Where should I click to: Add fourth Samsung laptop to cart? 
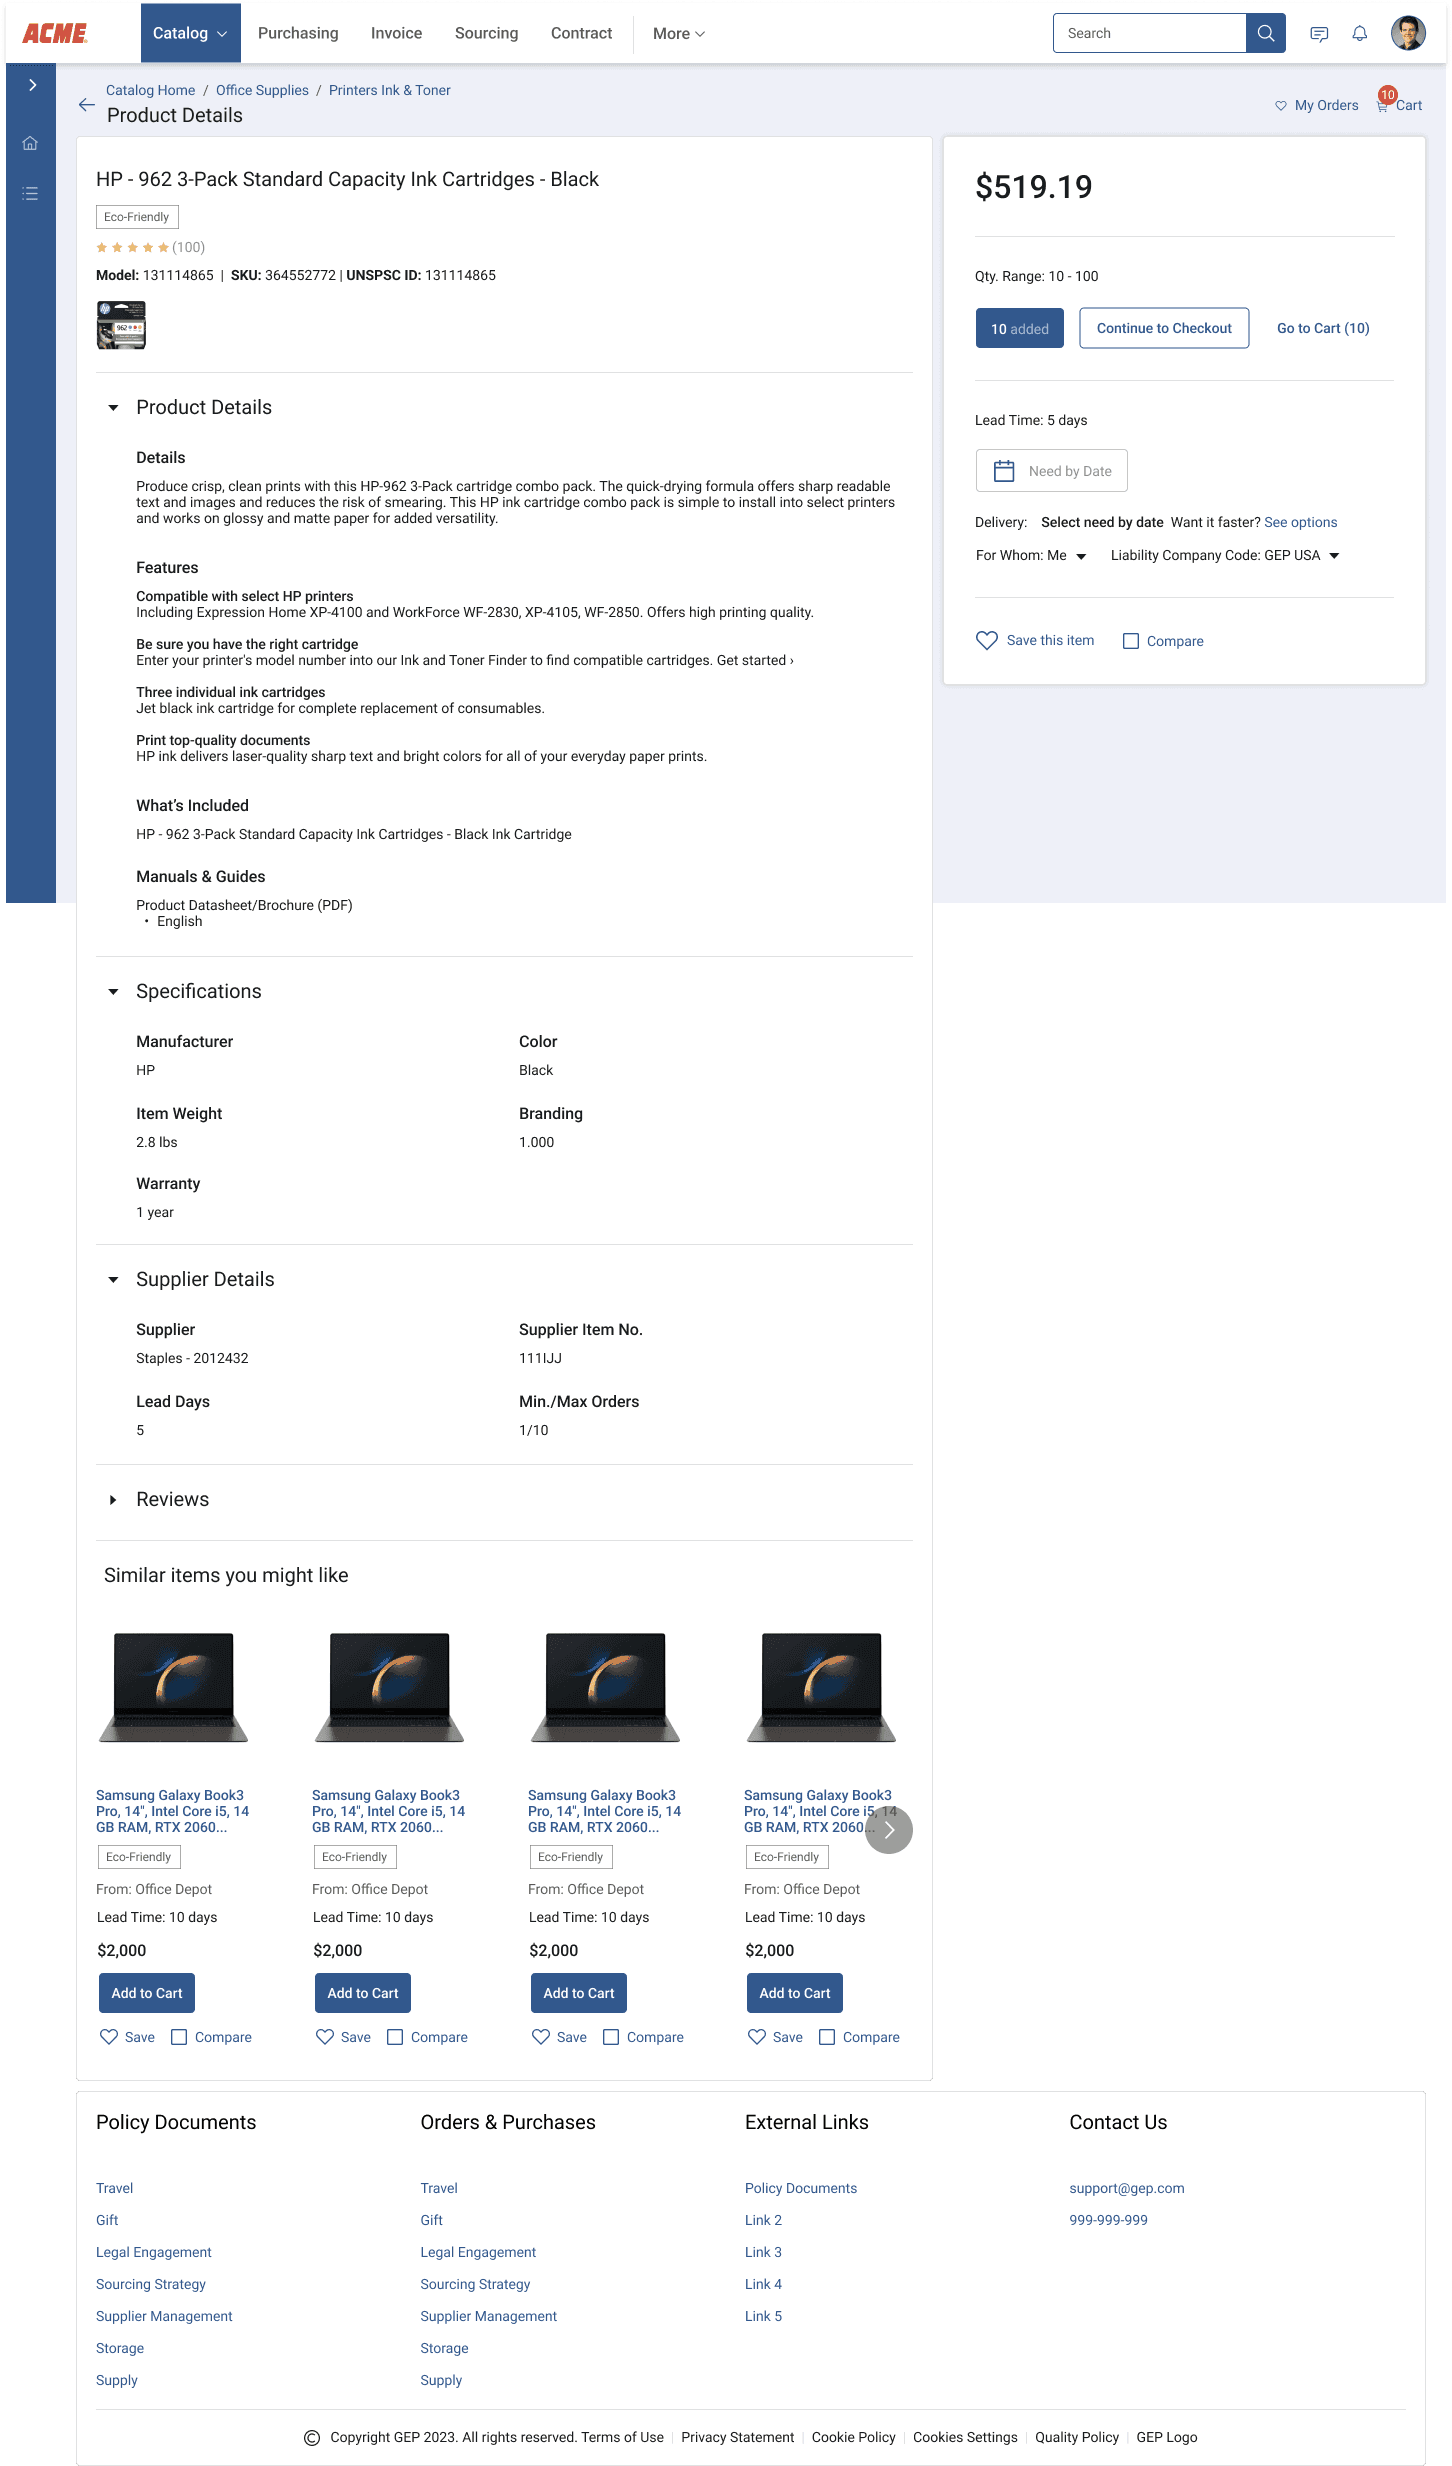795,1993
